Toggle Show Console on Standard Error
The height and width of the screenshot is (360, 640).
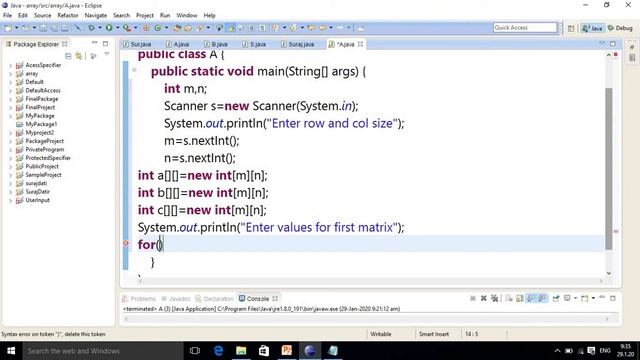[542, 298]
